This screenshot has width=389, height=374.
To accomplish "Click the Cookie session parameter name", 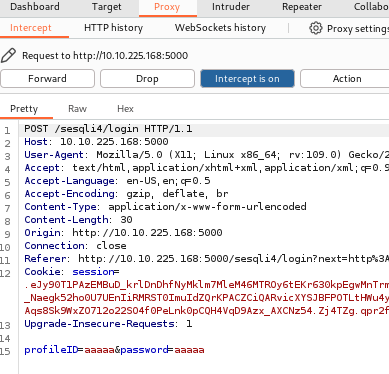I will click(x=93, y=272).
